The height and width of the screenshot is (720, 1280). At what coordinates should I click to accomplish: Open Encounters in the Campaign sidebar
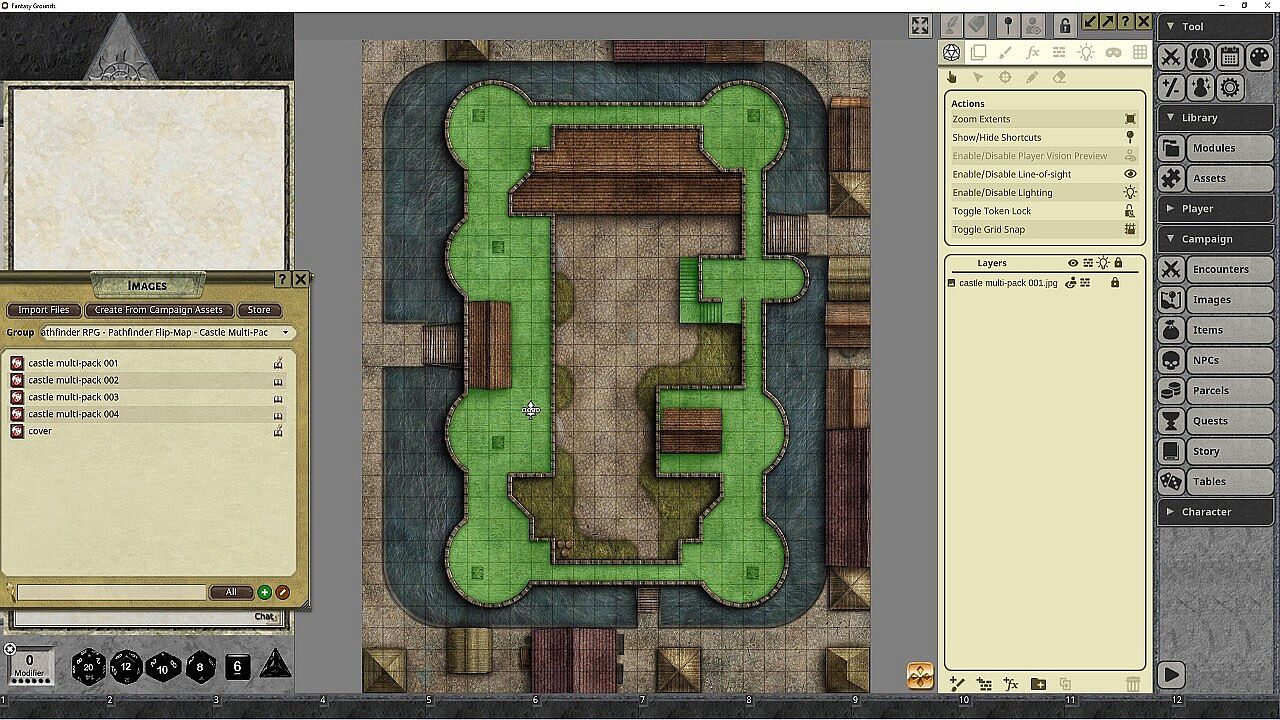point(1216,269)
